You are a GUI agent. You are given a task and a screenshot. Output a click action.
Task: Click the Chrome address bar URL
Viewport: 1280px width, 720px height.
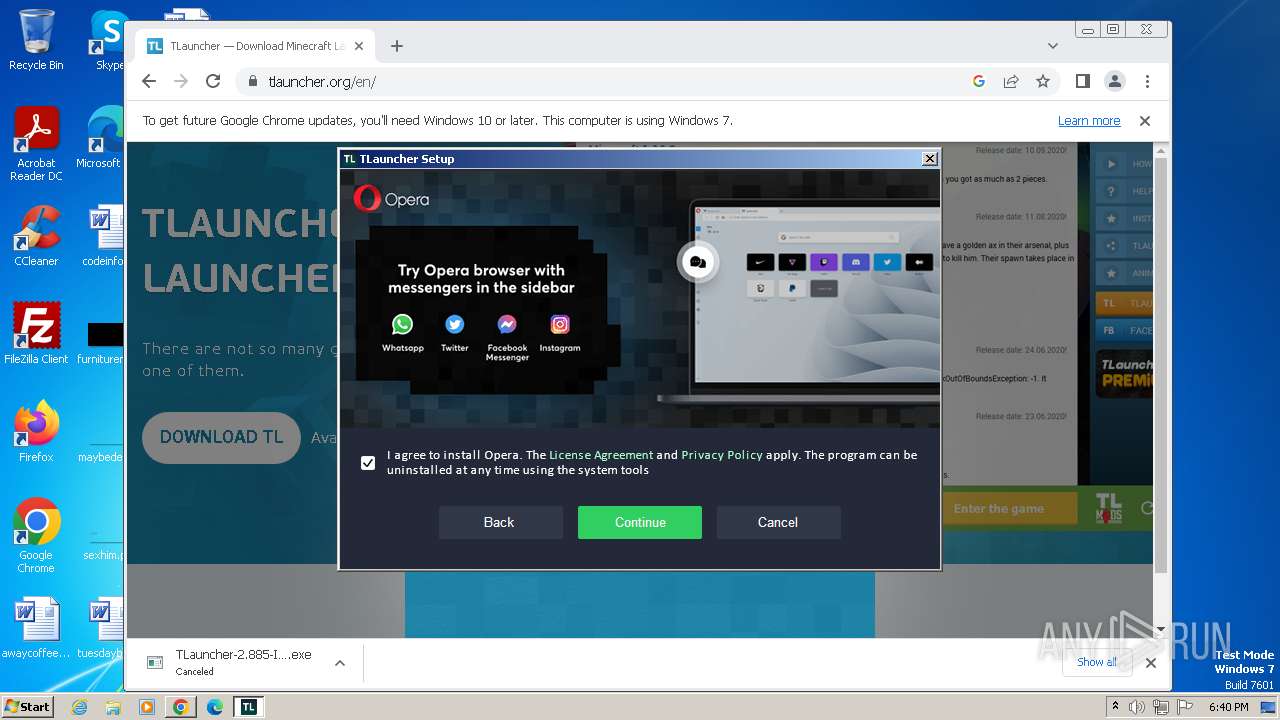[322, 82]
